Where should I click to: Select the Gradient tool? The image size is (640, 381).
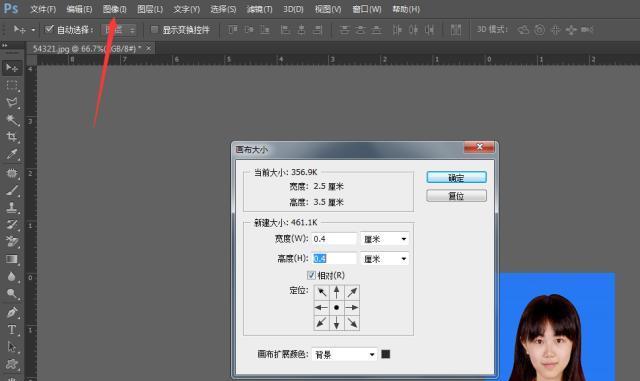coord(12,259)
